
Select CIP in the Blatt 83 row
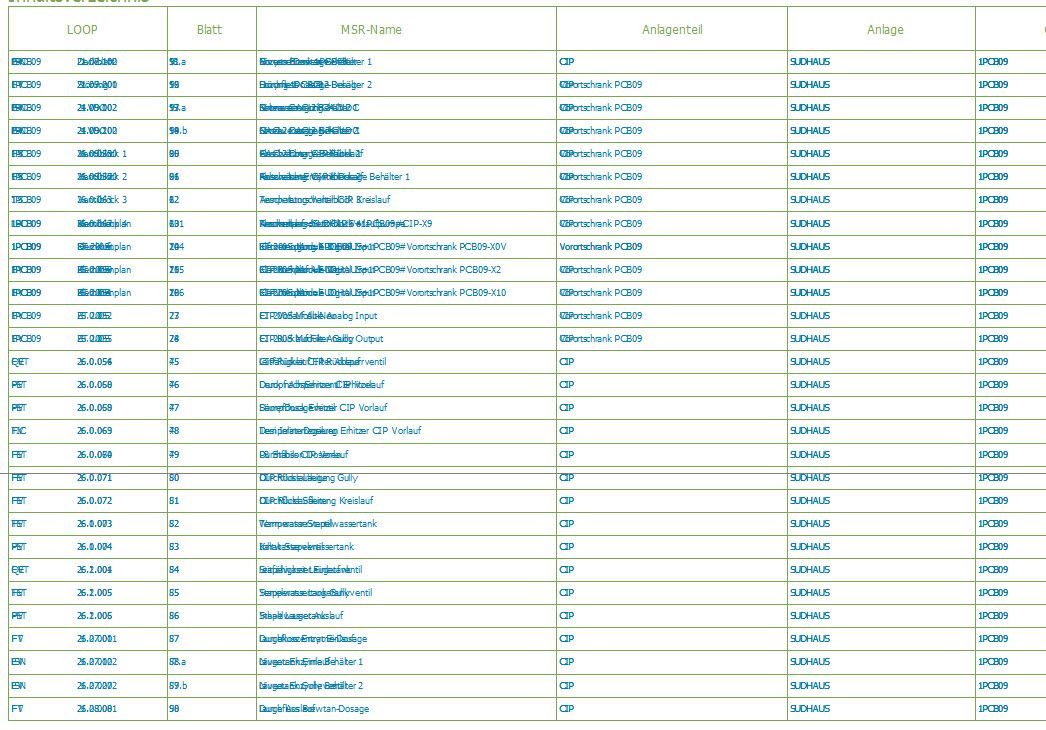coord(566,546)
